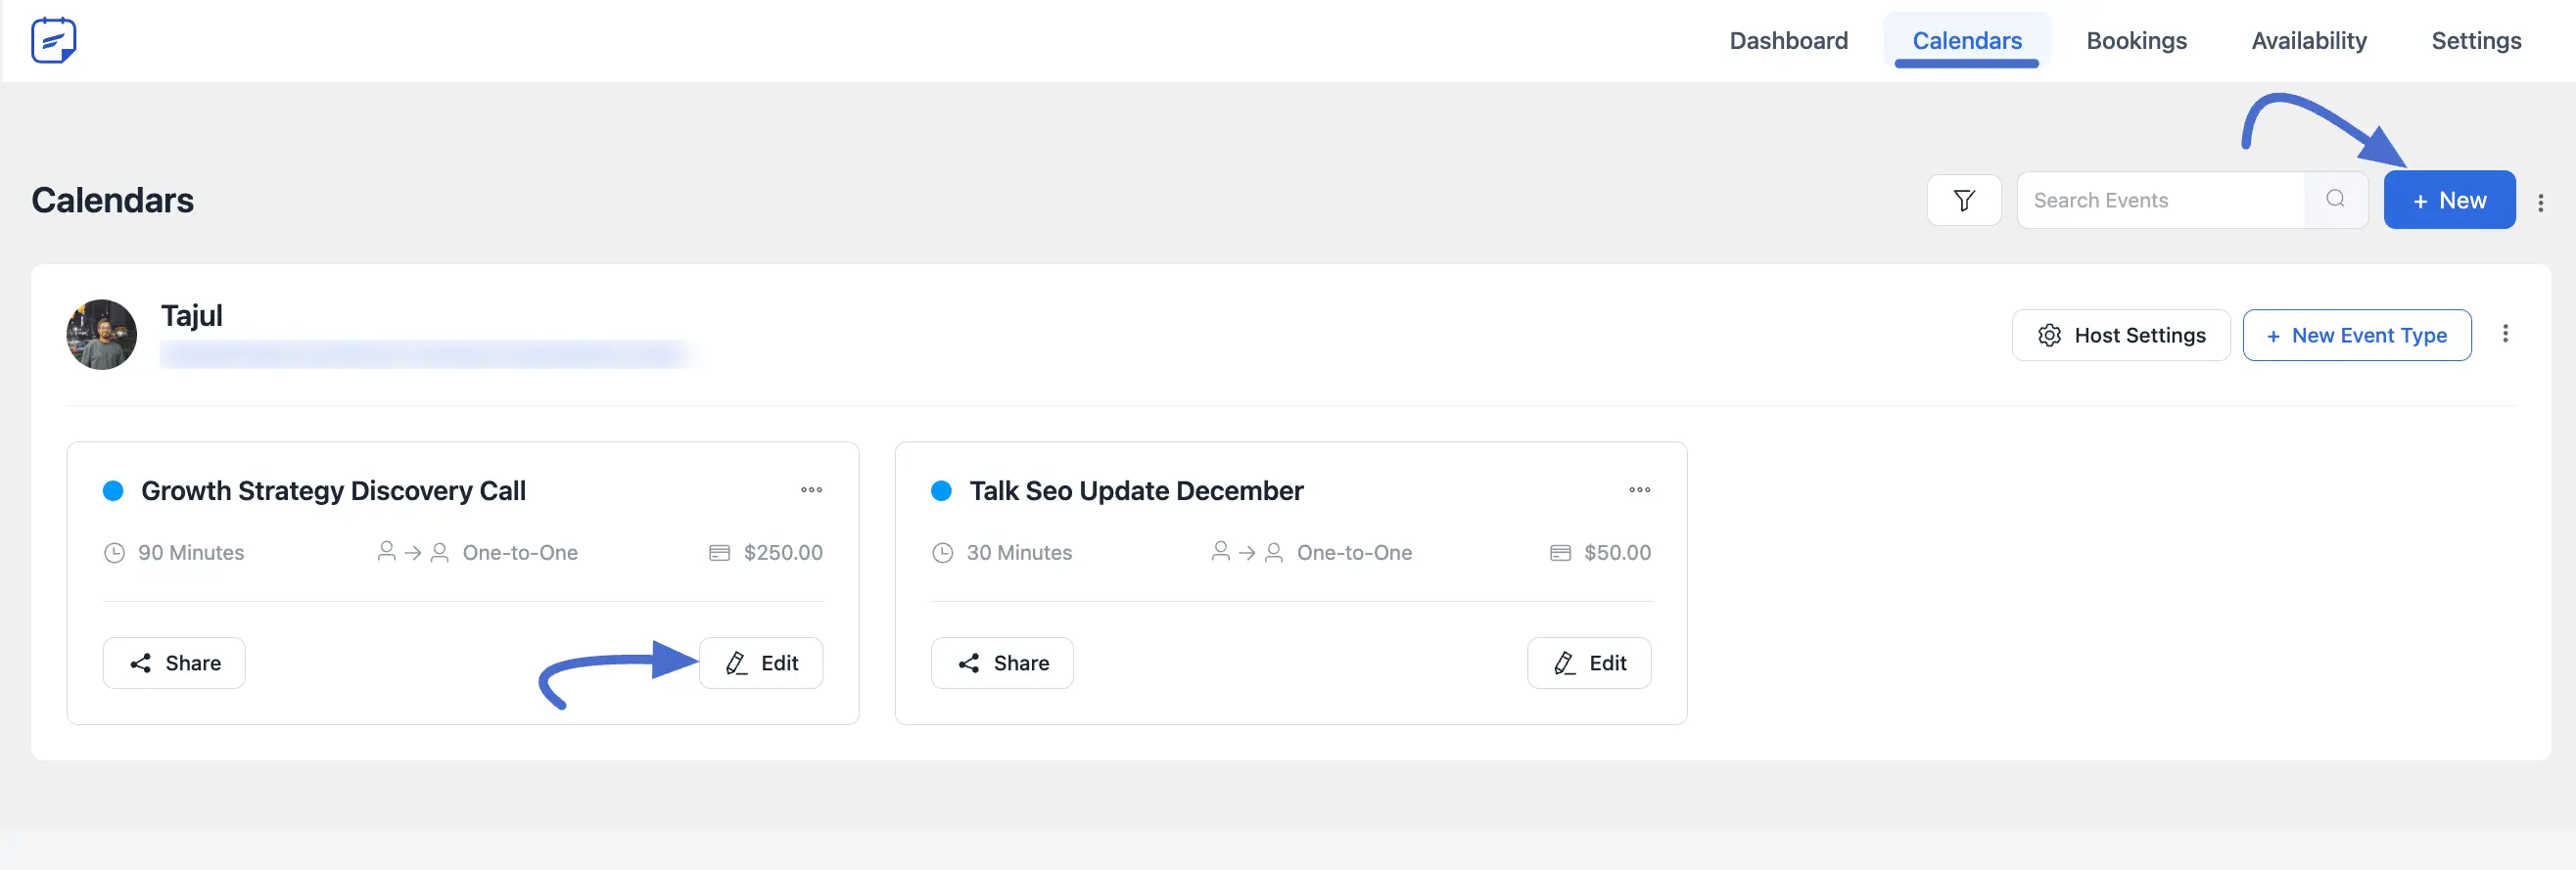
Task: Click the blue New button
Action: tap(2448, 200)
